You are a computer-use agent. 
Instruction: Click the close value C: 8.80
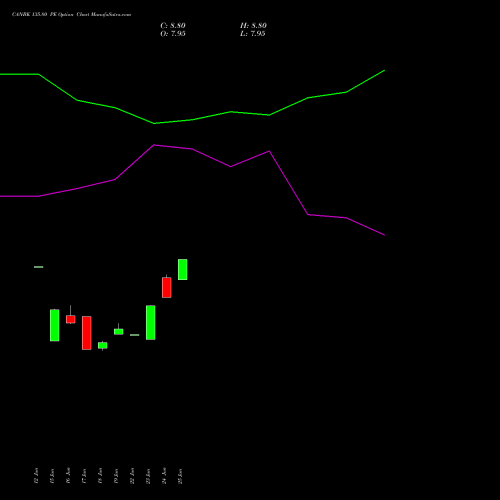[x=173, y=26]
